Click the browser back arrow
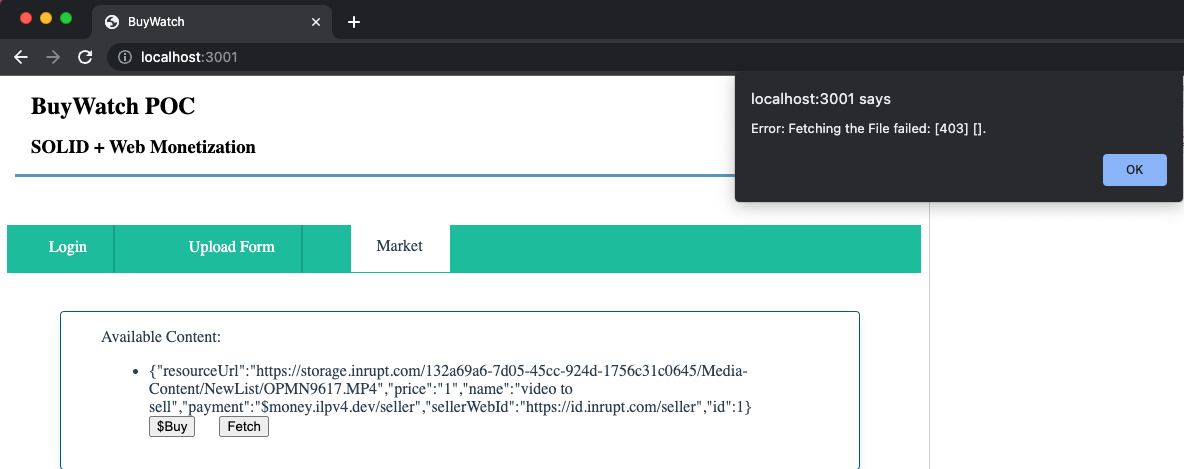1184x469 pixels. pyautogui.click(x=20, y=57)
